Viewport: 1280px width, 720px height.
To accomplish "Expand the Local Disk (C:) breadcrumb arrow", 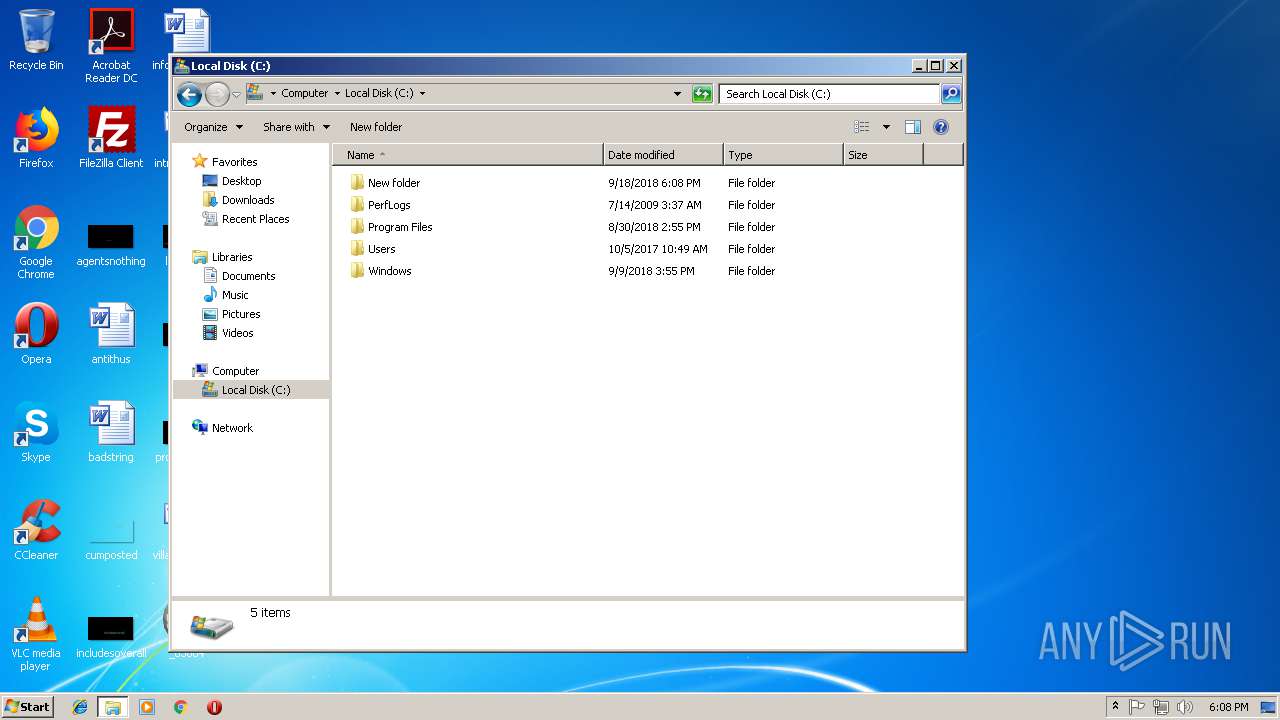I will (422, 94).
